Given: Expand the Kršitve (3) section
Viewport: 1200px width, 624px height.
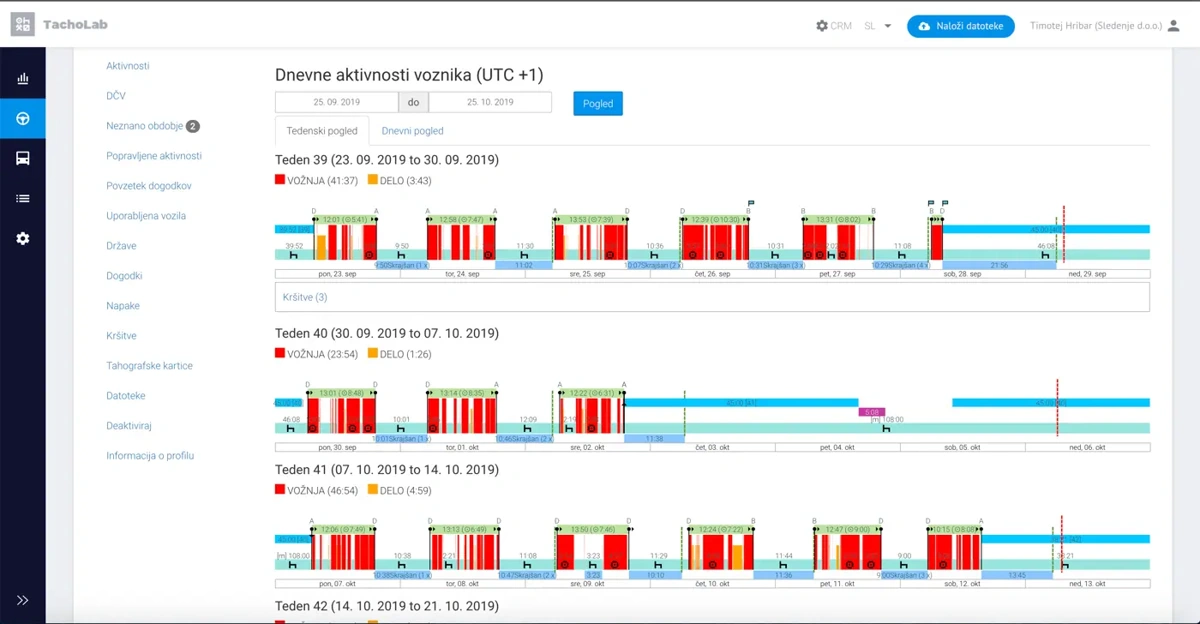Looking at the screenshot, I should (712, 297).
